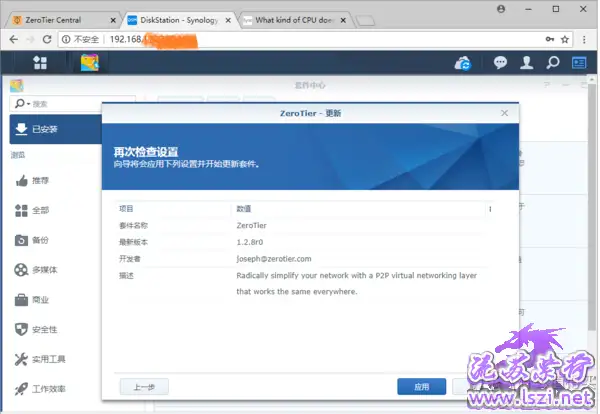The image size is (600, 414).
Task: Open the DSM widgets panel icon
Action: coord(579,62)
